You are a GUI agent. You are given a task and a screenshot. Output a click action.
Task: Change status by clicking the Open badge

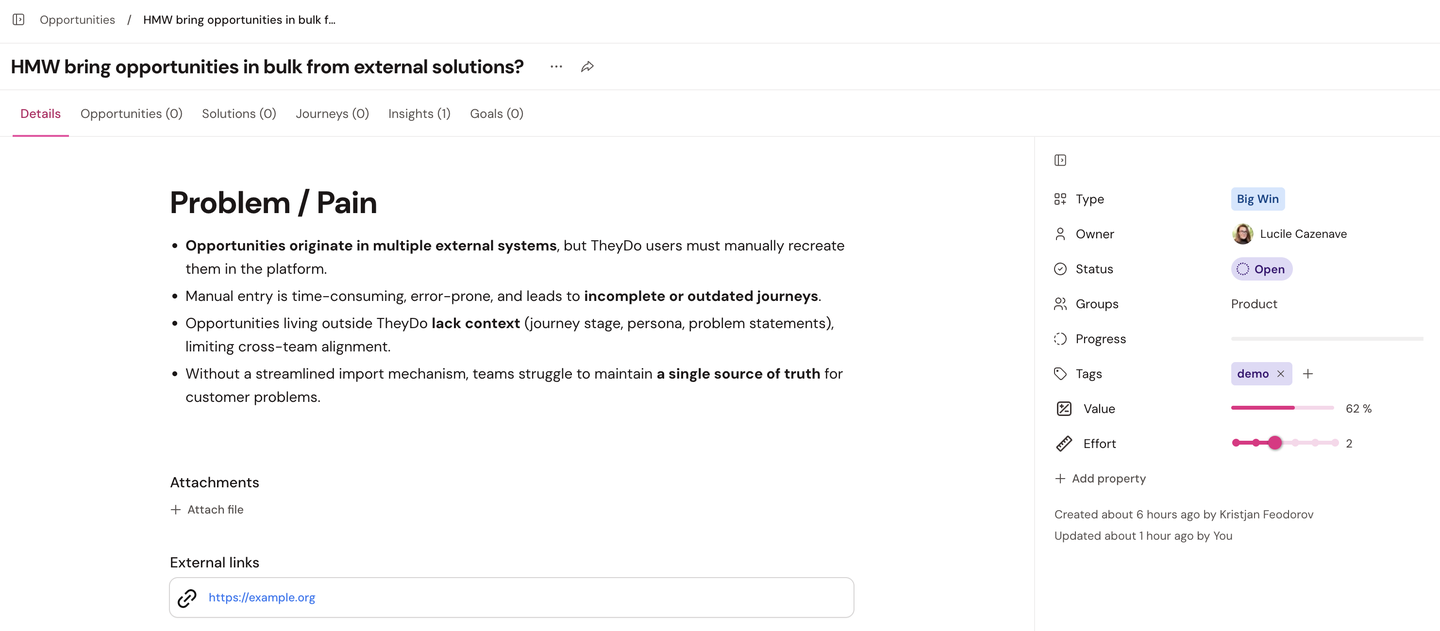point(1261,268)
